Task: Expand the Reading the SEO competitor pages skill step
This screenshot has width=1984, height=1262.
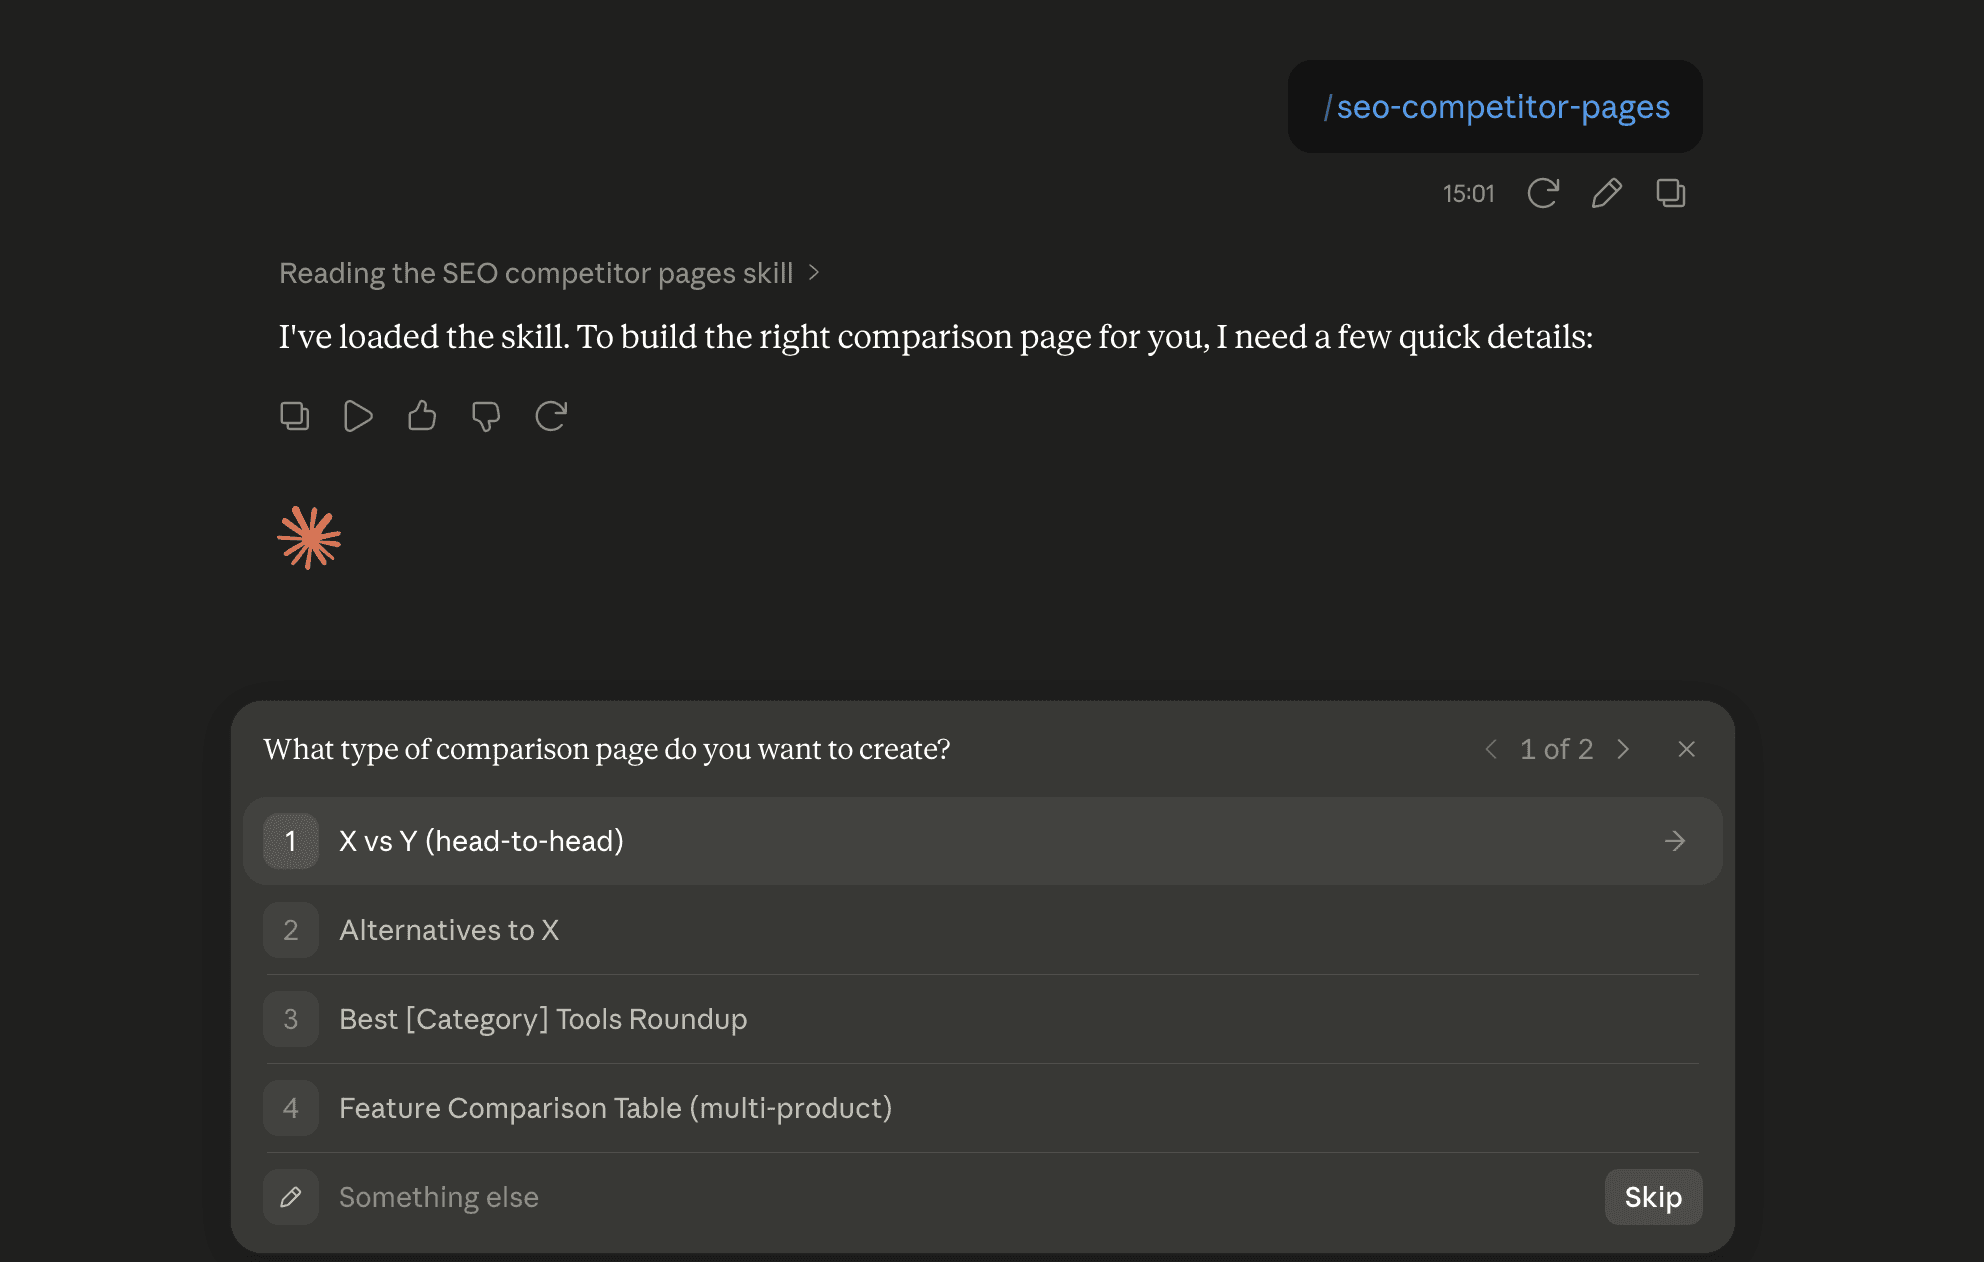Action: pyautogui.click(x=549, y=273)
